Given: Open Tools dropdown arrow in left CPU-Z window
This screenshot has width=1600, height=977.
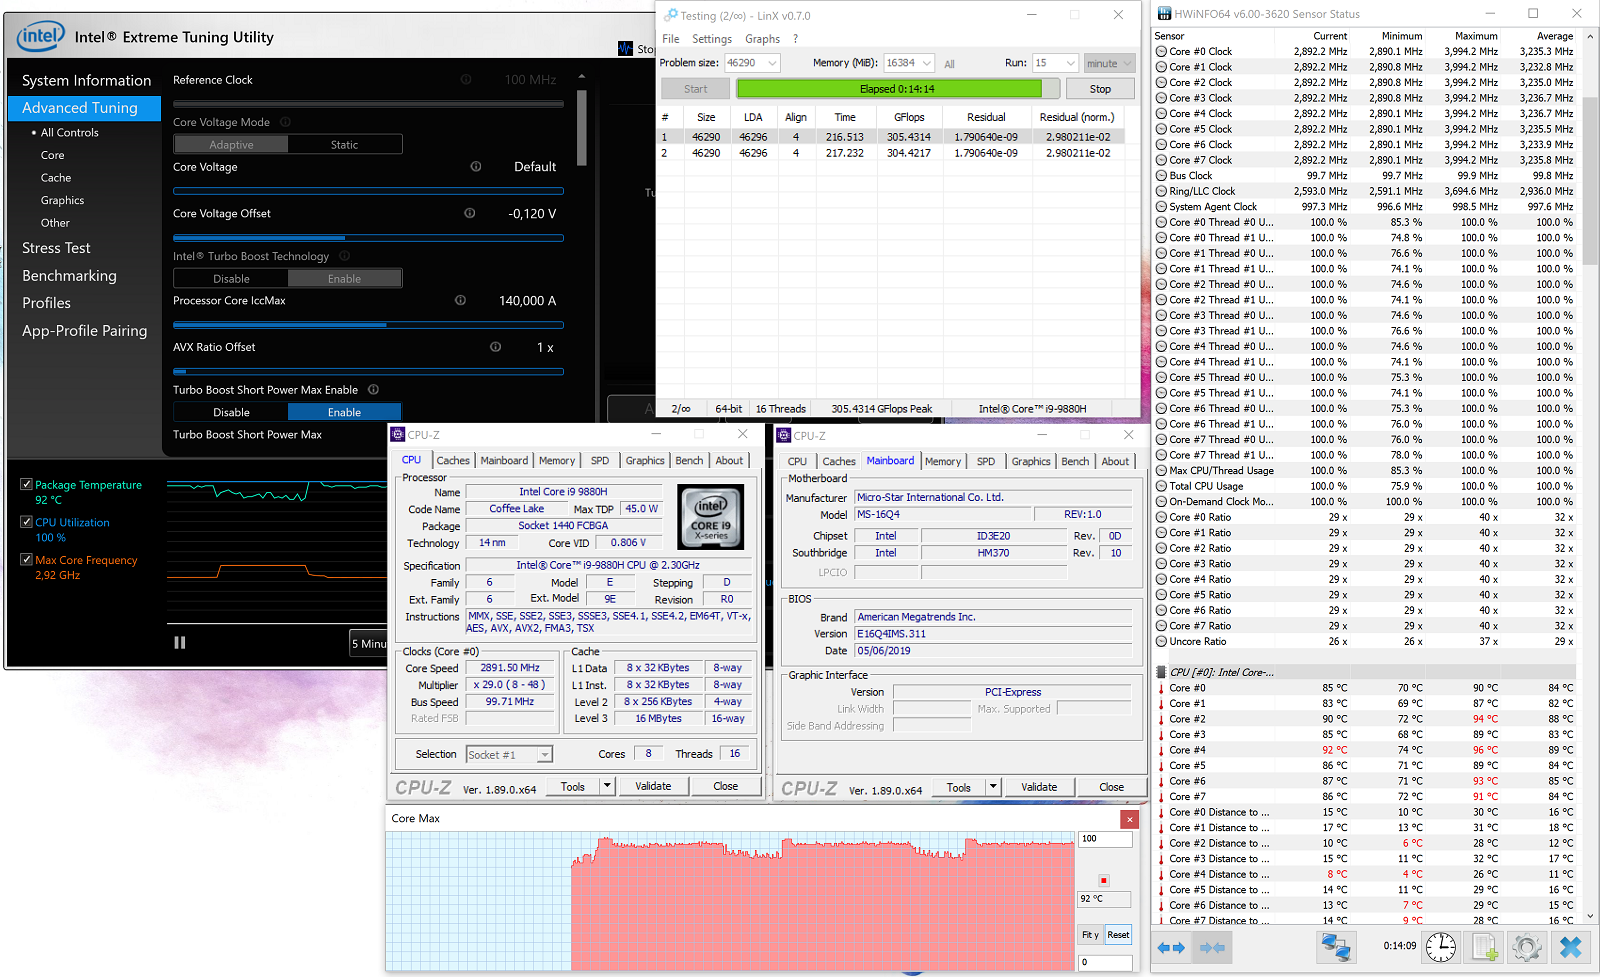Looking at the screenshot, I should 607,786.
